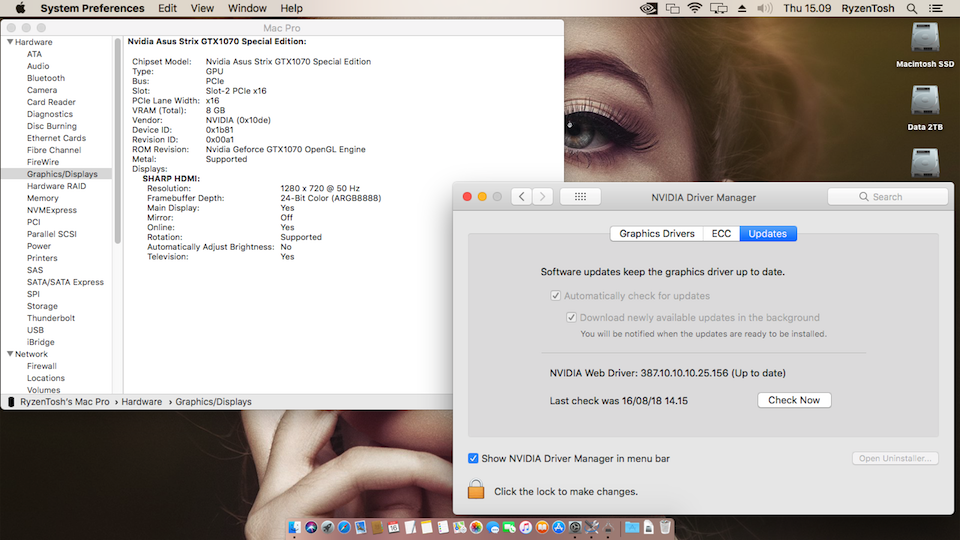Open Data 2TB drive on desktop
Screen dimensions: 960x540
coord(924,109)
